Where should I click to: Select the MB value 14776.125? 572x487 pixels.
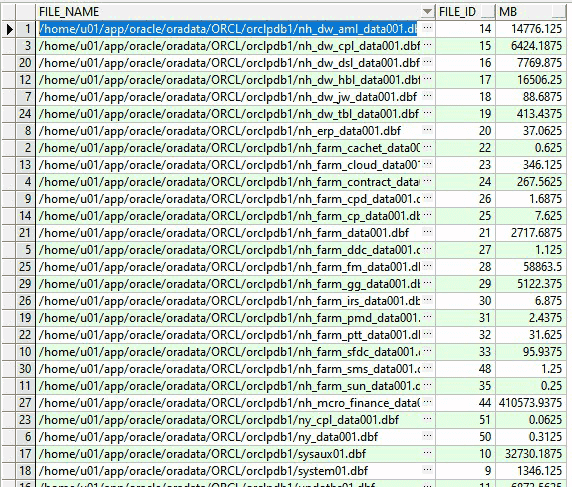point(531,29)
